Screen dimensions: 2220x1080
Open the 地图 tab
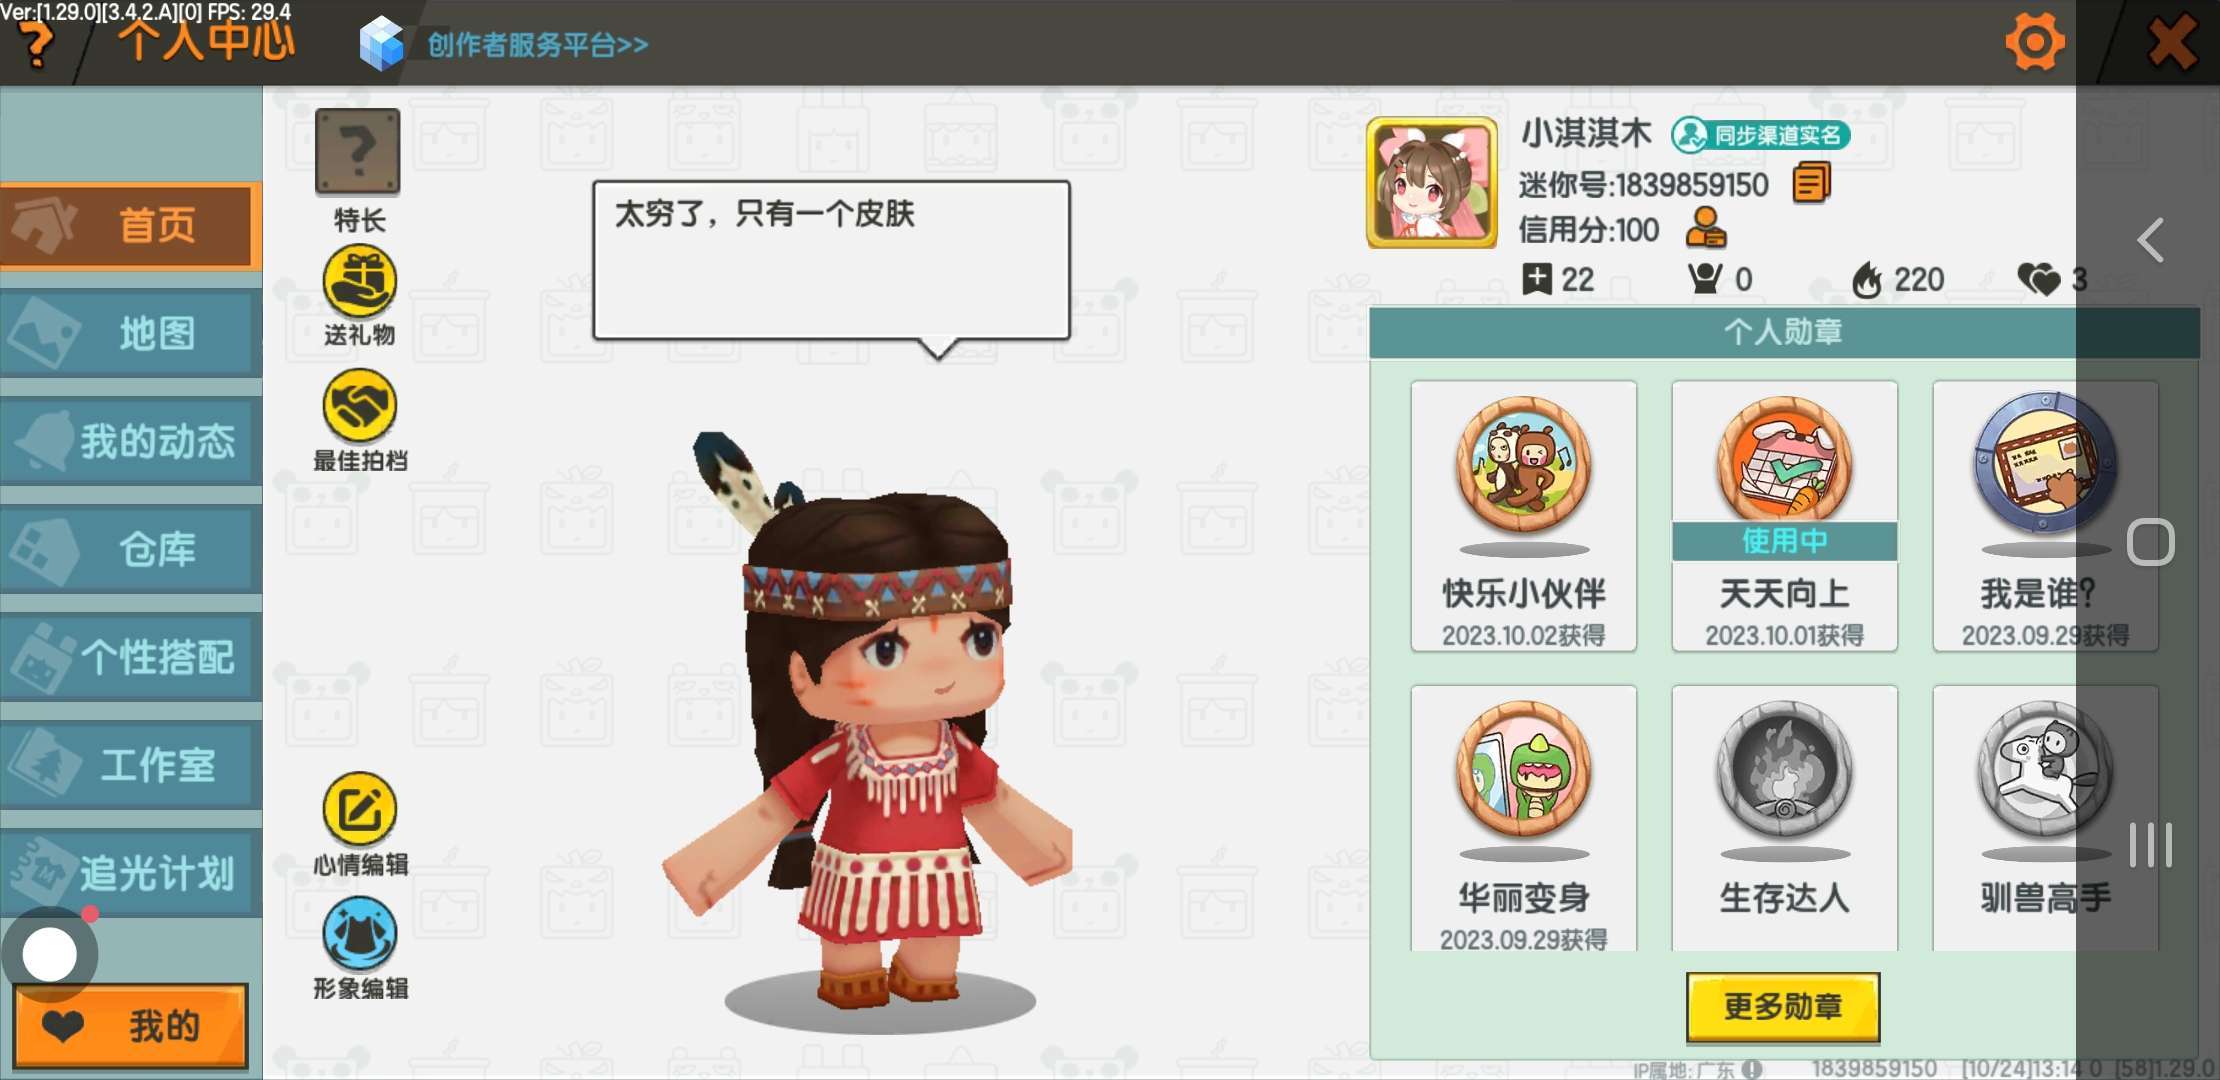click(x=131, y=333)
